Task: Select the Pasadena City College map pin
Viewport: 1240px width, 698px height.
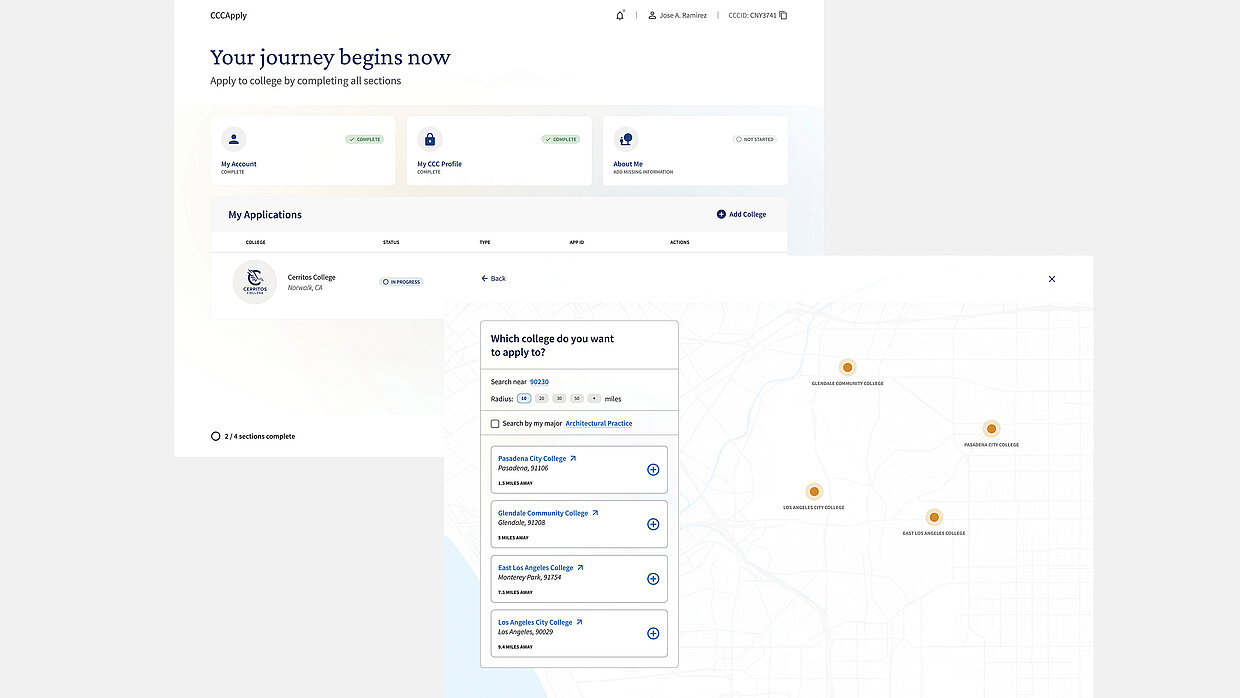Action: 991,429
